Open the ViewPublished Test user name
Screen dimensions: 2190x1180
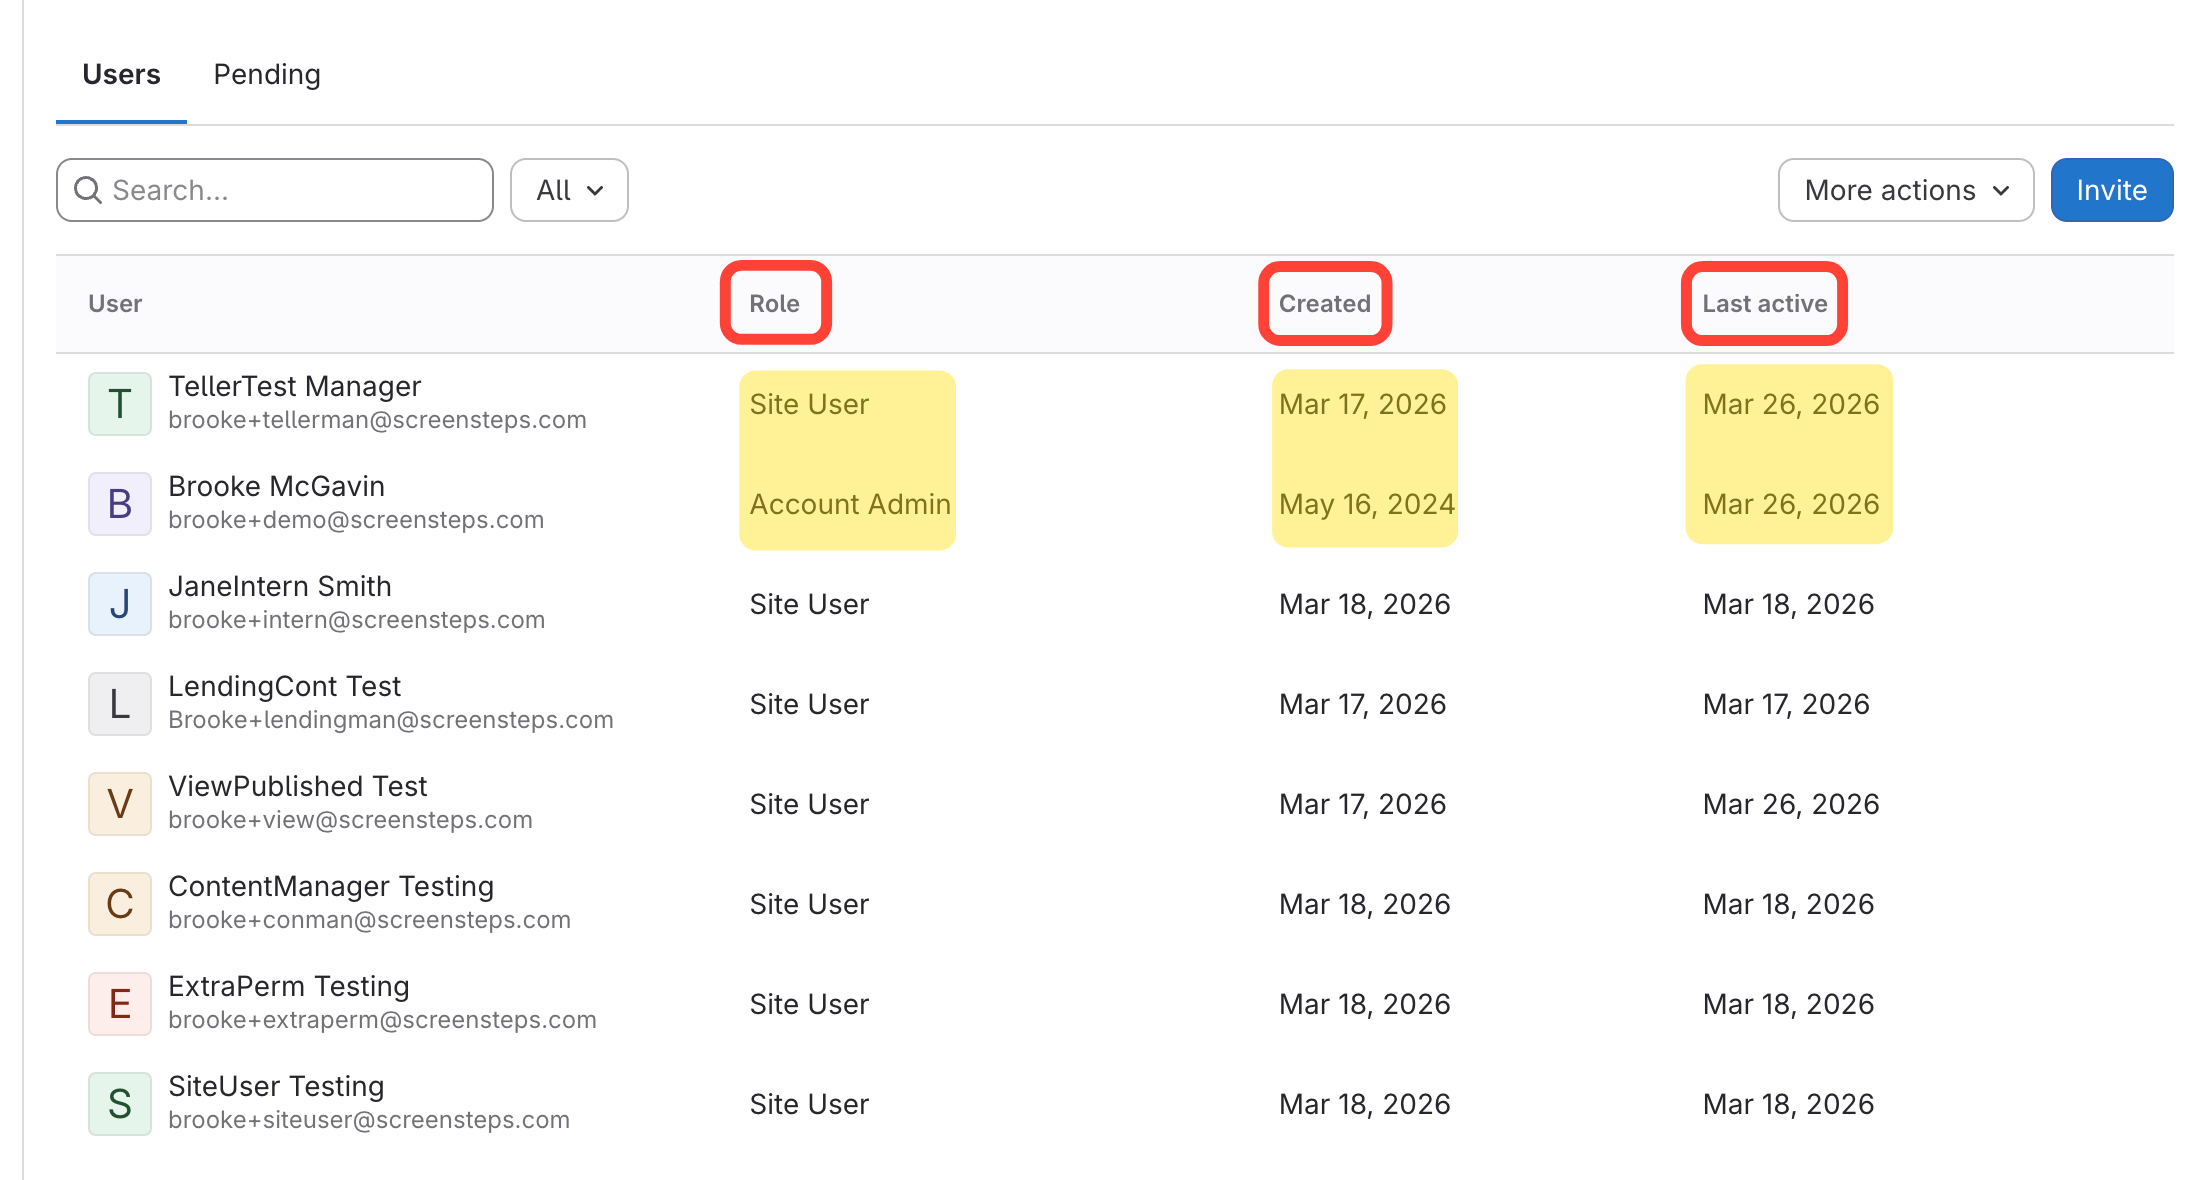[x=297, y=787]
